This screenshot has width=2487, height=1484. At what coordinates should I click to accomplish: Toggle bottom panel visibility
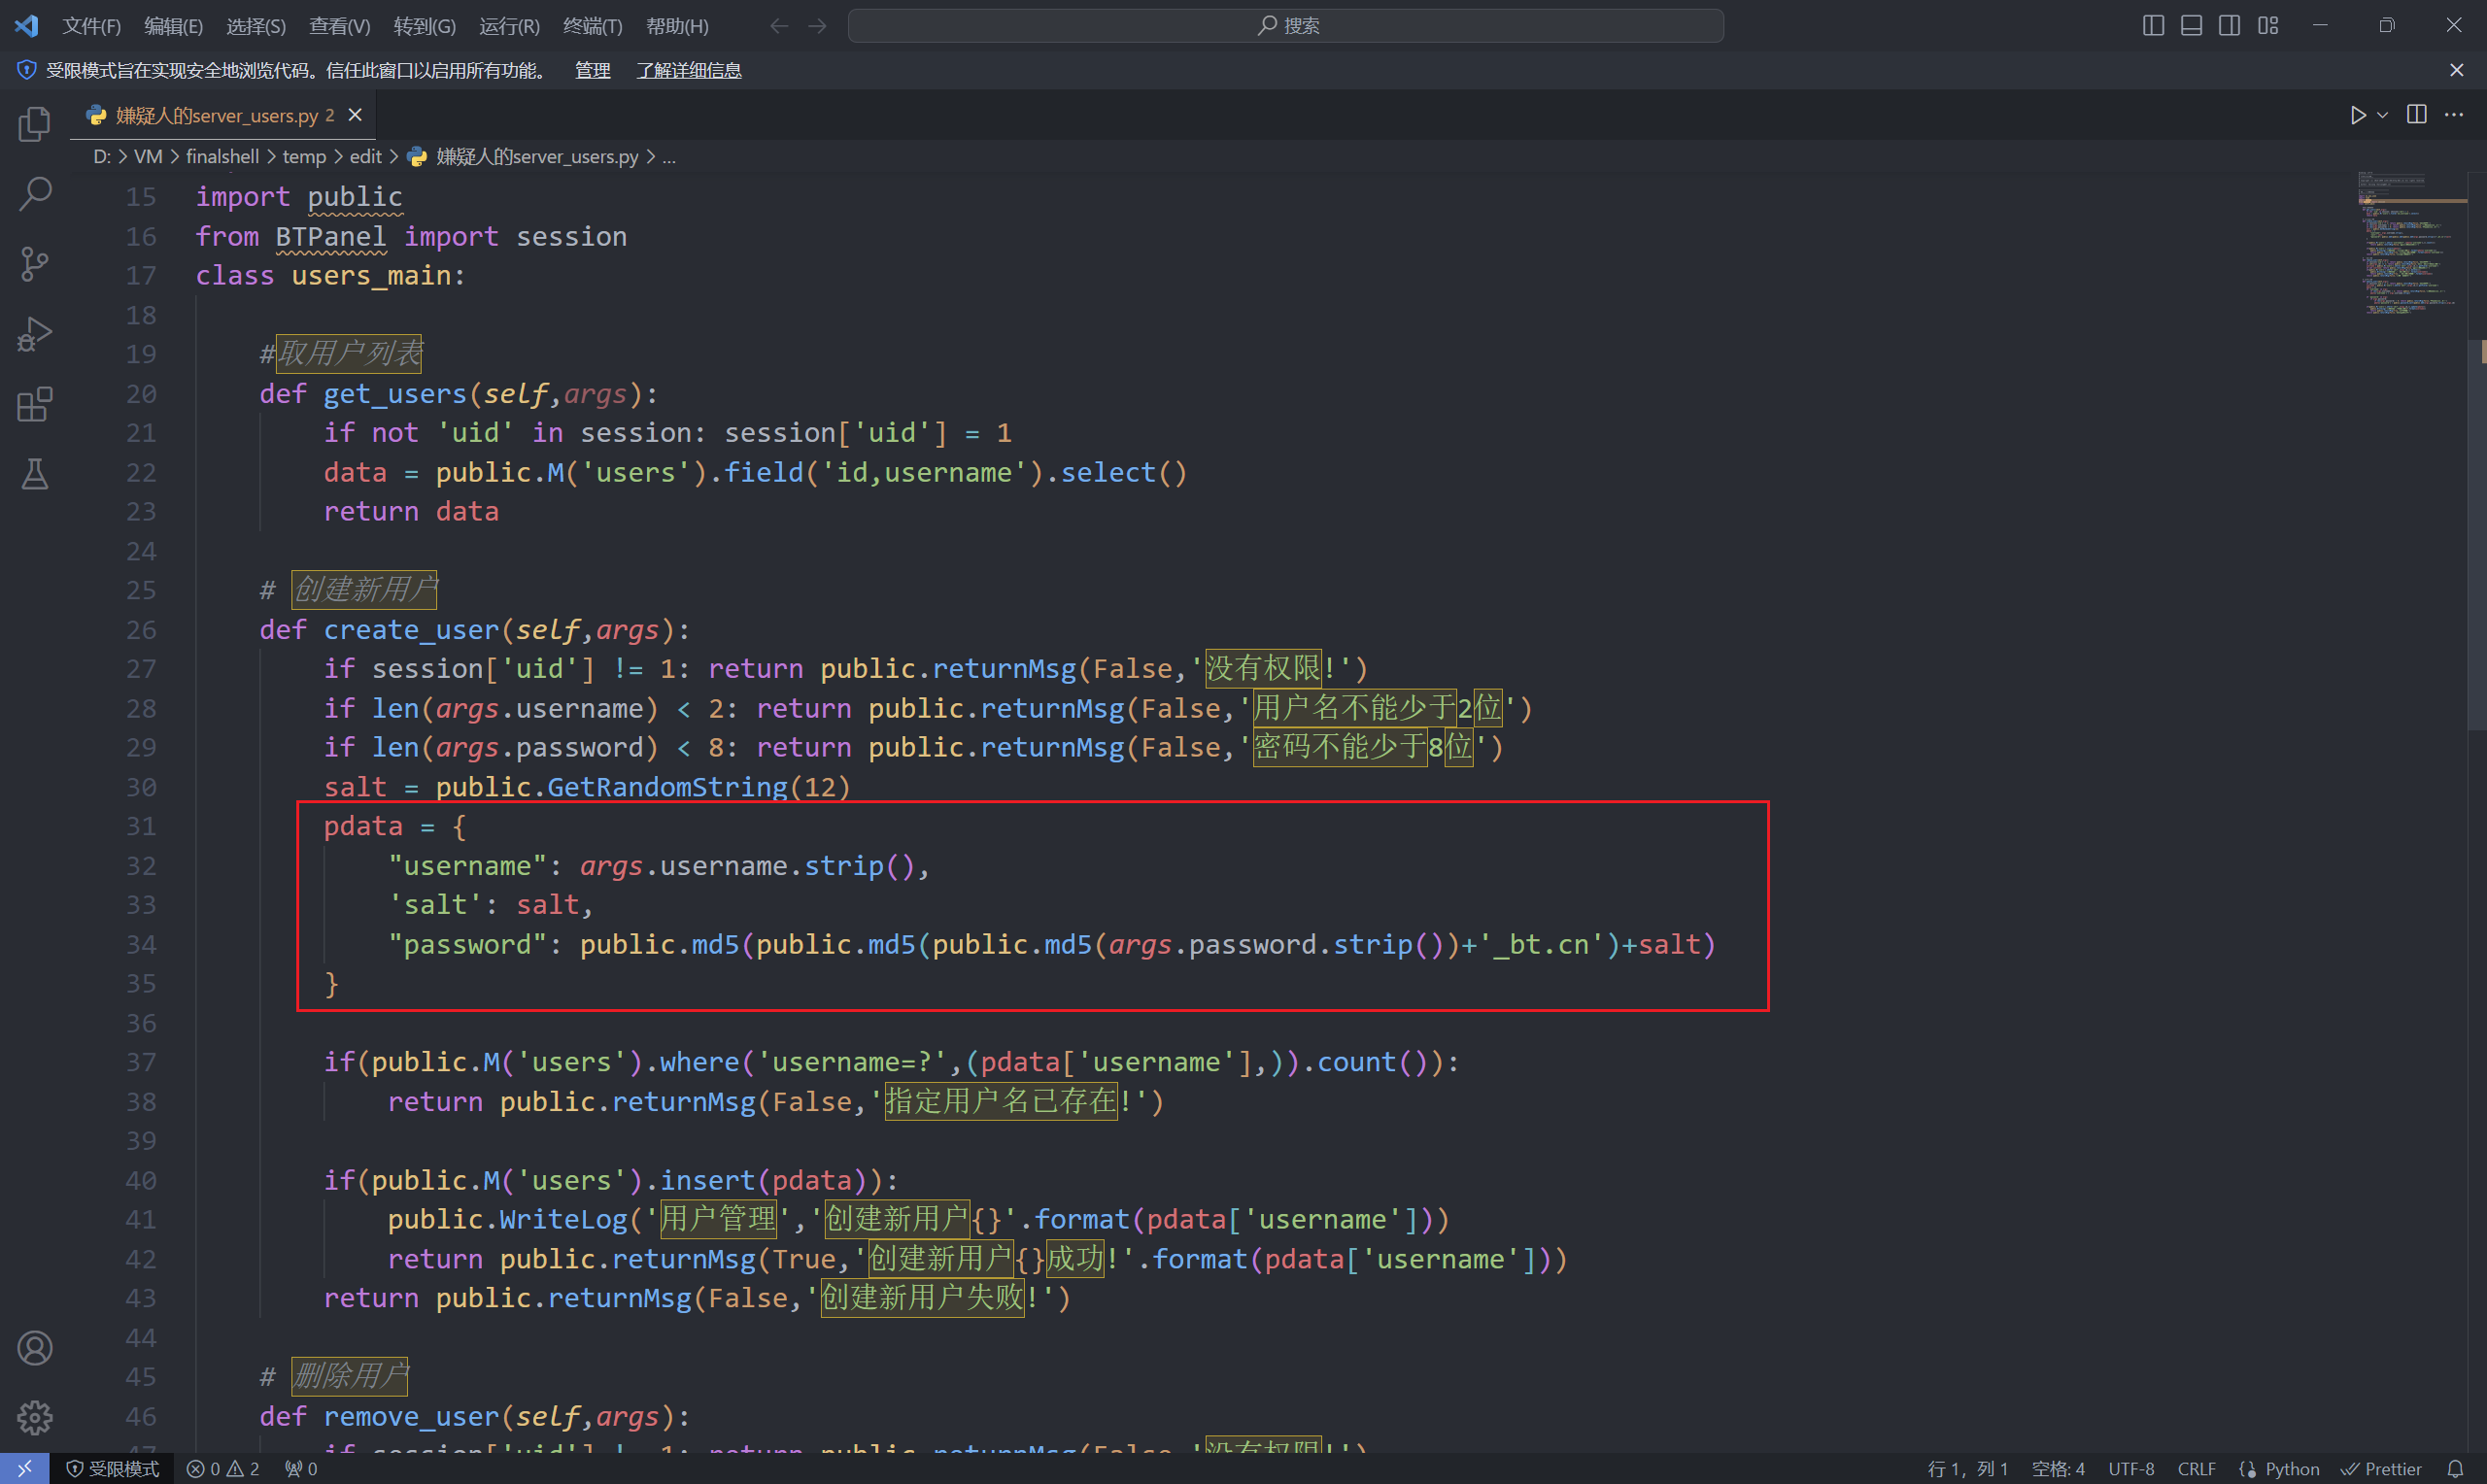pos(2191,25)
